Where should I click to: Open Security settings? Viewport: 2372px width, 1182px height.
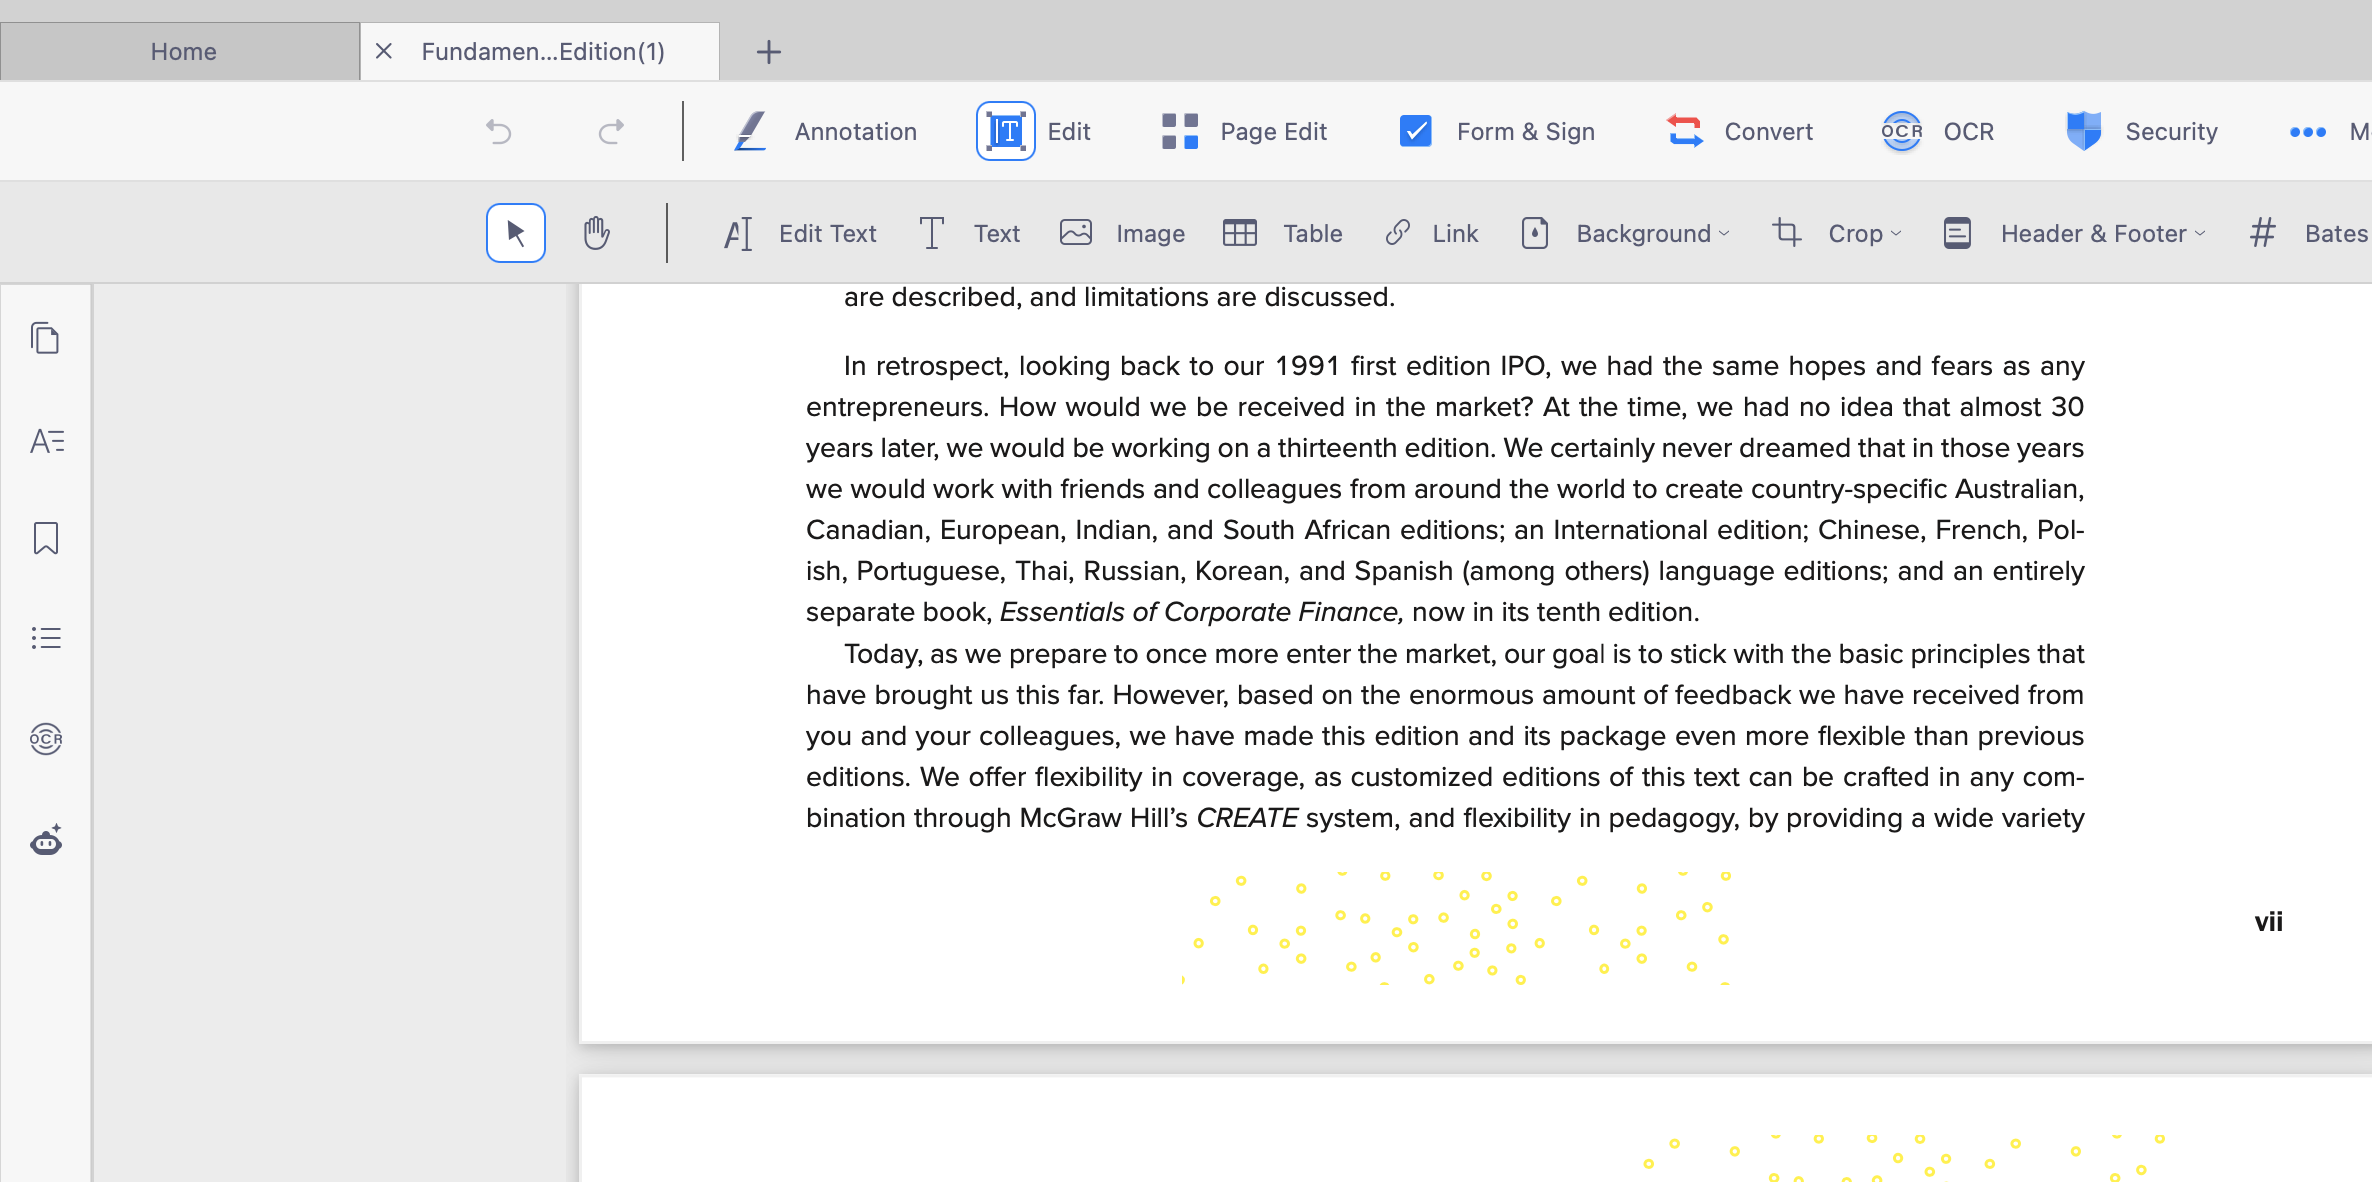tap(2140, 131)
